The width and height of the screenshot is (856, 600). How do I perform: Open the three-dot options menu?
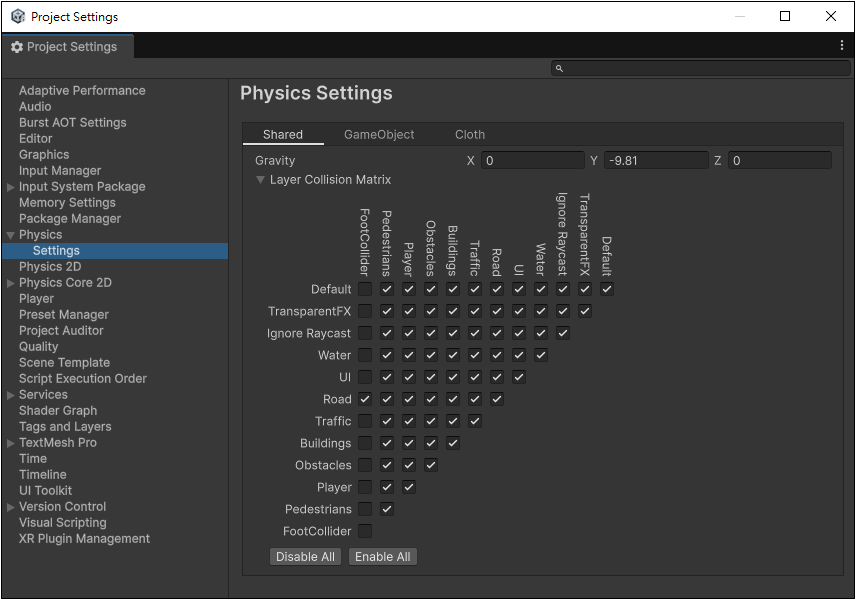[841, 46]
